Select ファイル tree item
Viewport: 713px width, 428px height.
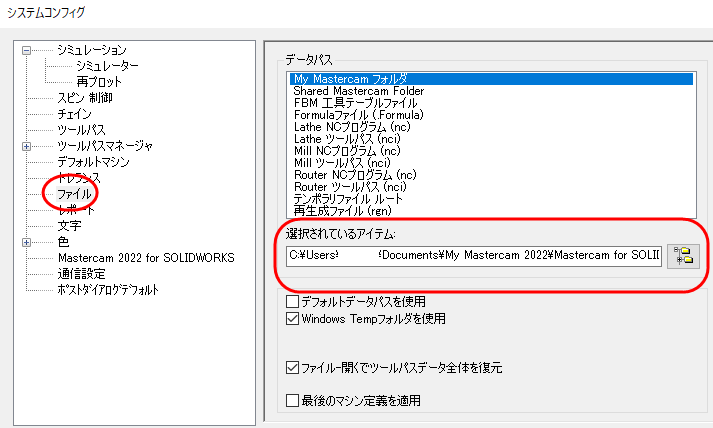(x=74, y=194)
